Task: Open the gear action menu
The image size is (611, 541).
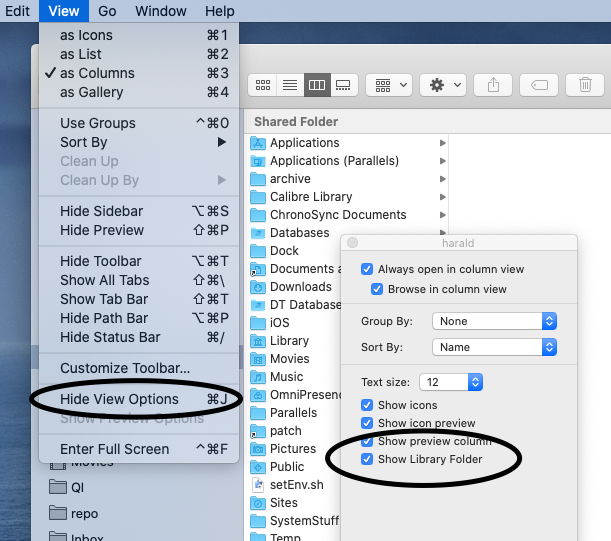Action: click(443, 85)
